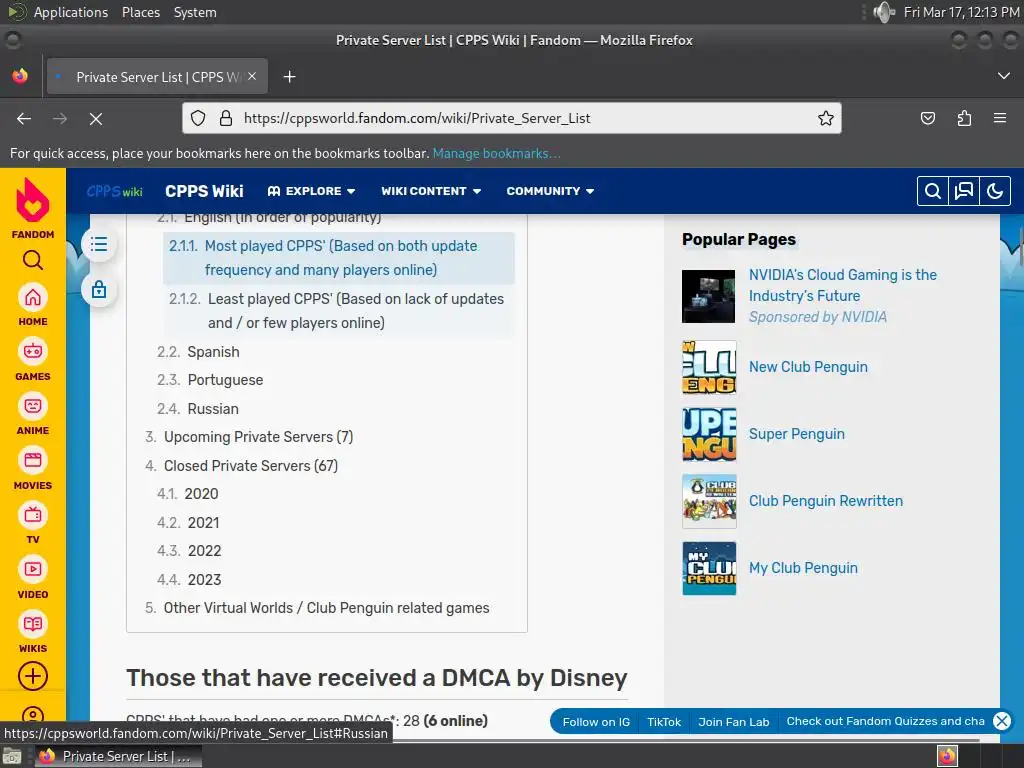Click the Join Fan Lab button
Screen dimensions: 1024x768
[x=733, y=722]
